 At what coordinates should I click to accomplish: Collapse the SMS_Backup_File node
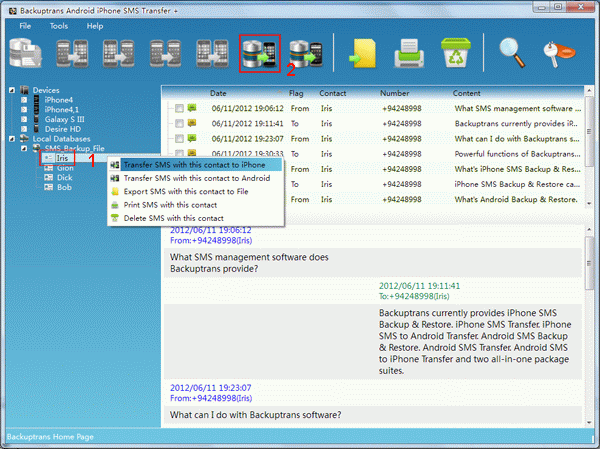(24, 149)
